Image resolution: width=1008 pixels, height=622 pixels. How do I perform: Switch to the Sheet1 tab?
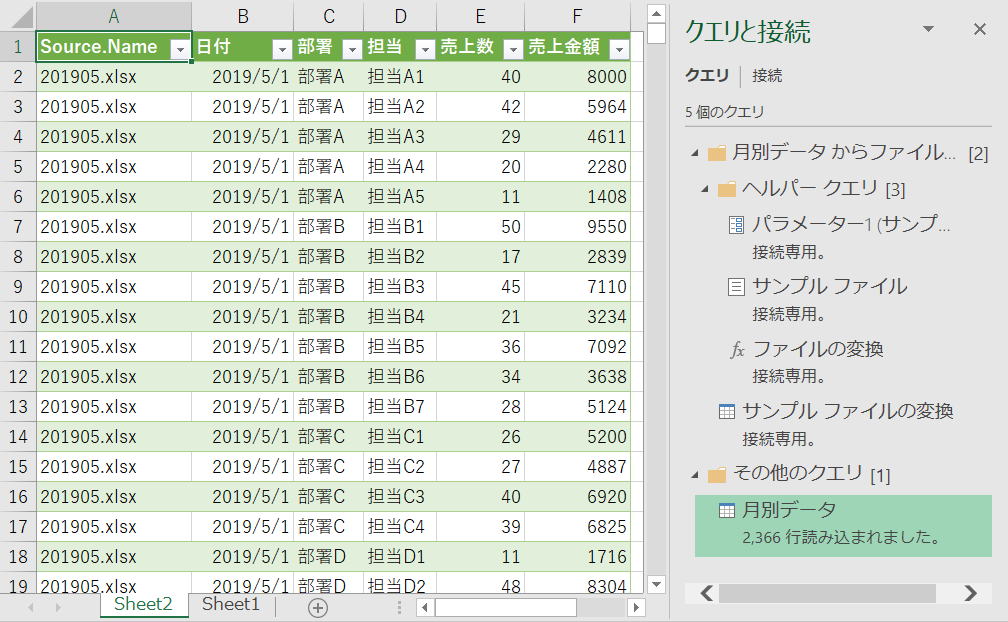pos(230,604)
